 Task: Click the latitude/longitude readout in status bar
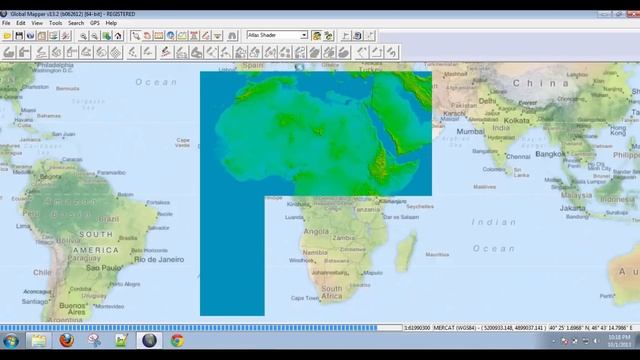591,328
